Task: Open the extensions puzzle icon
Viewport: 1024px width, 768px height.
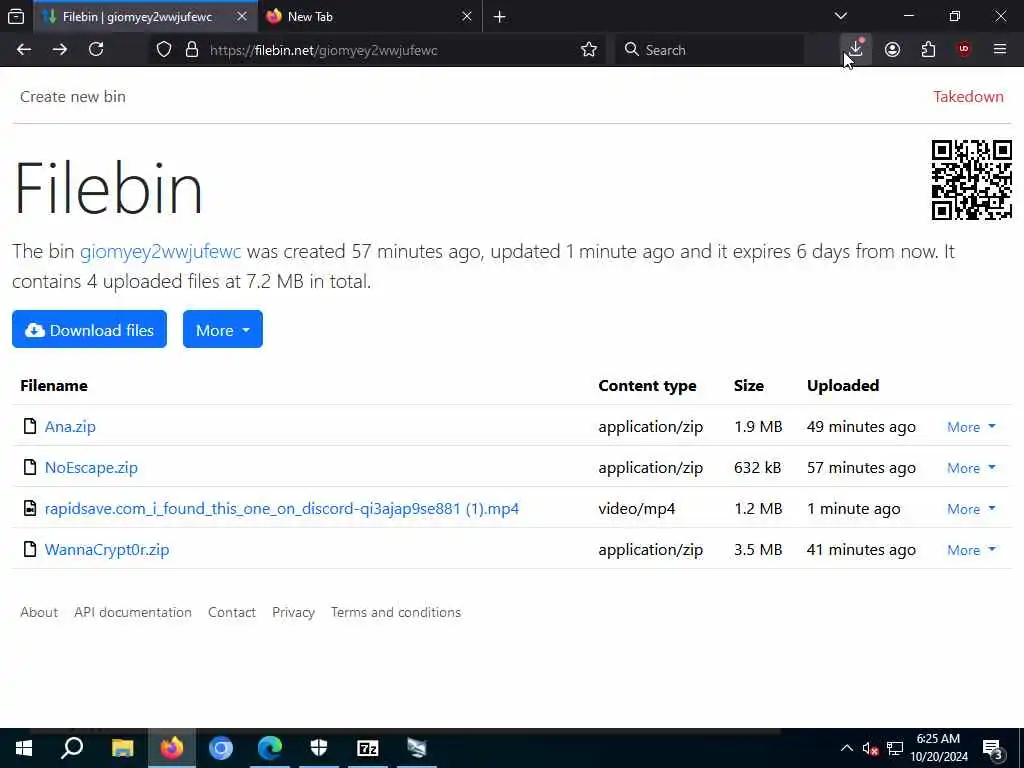Action: 928,50
